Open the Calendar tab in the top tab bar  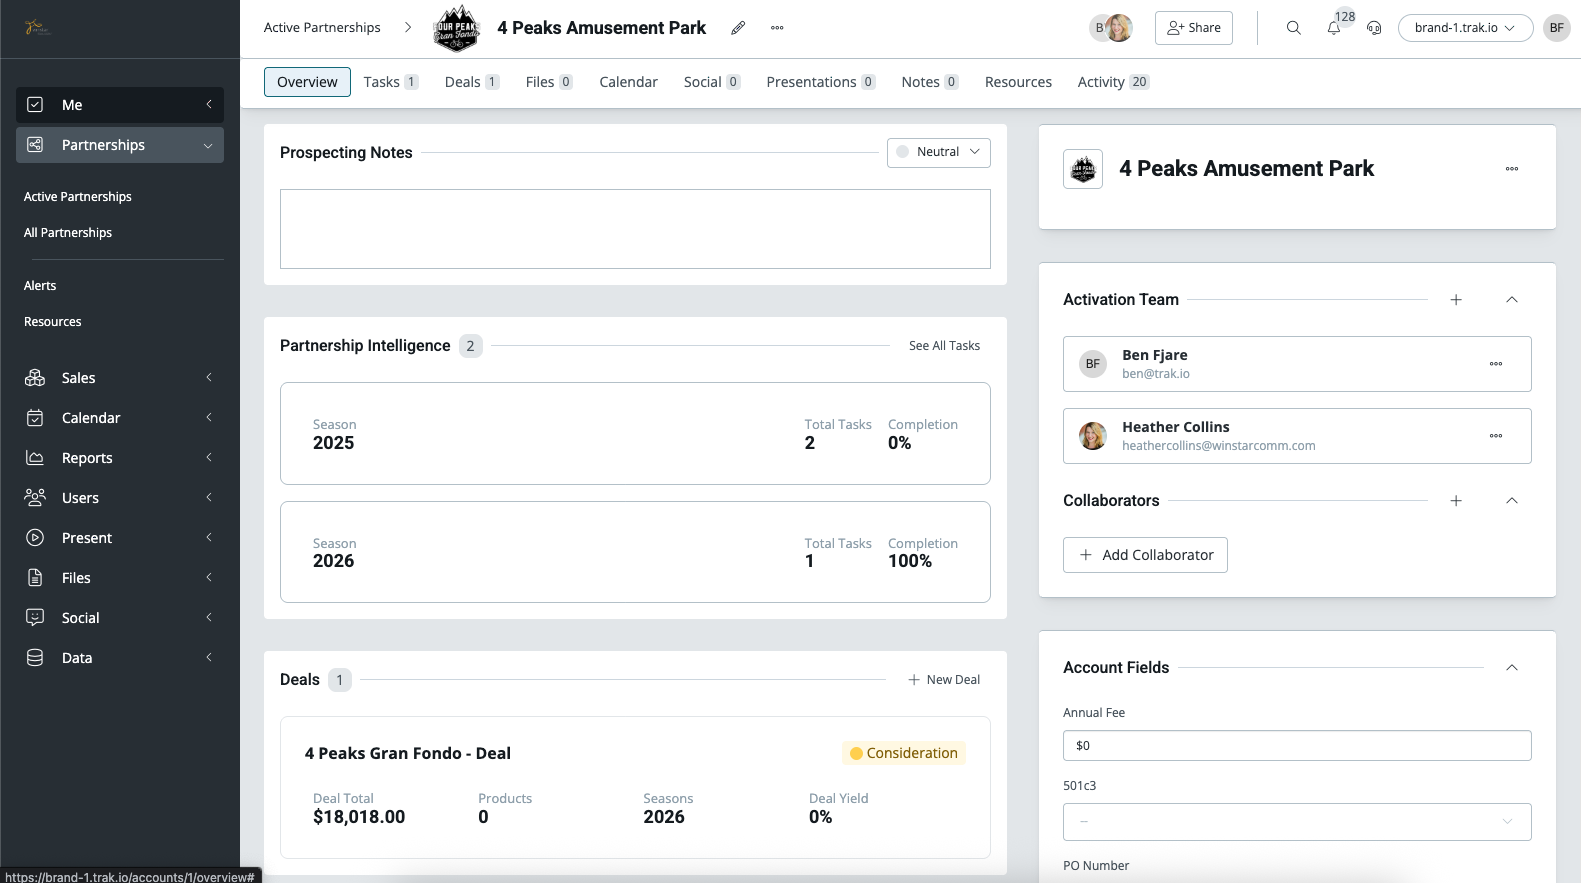(x=629, y=82)
